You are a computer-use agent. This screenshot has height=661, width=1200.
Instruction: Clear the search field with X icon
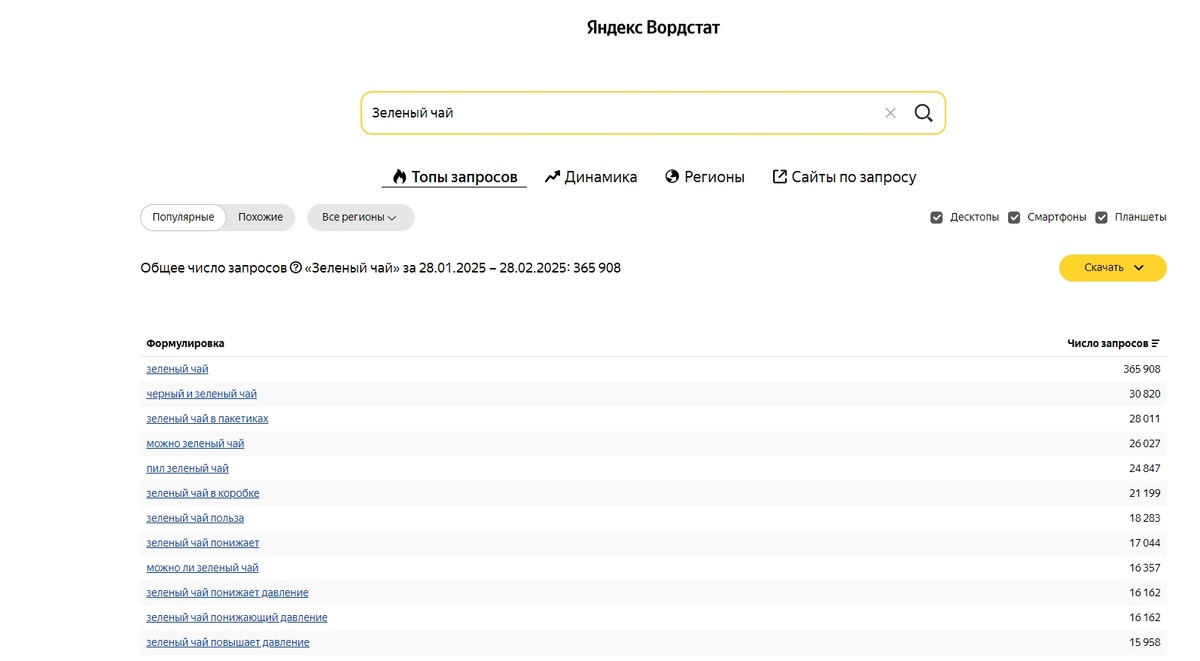click(x=890, y=113)
